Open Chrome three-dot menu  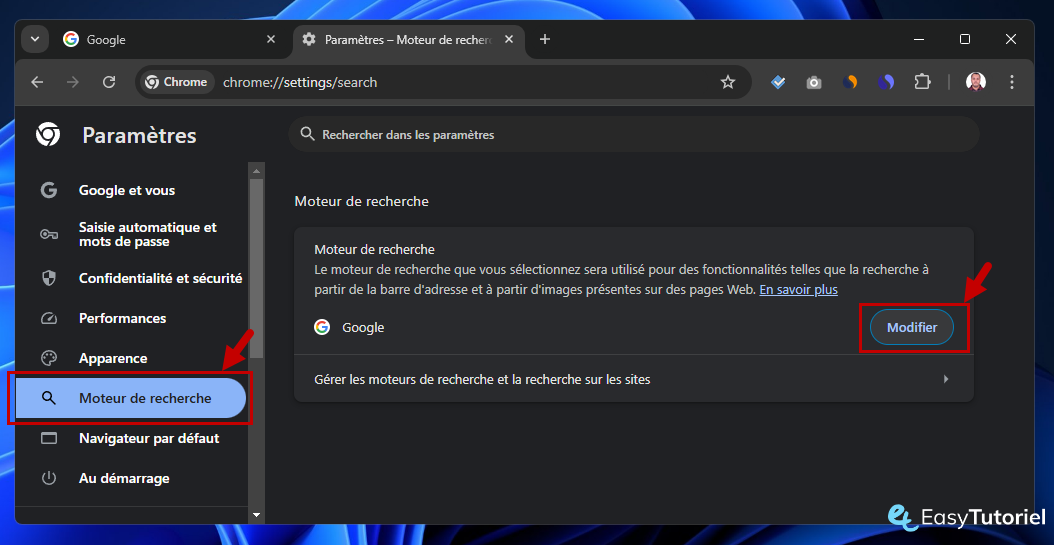tap(1012, 82)
